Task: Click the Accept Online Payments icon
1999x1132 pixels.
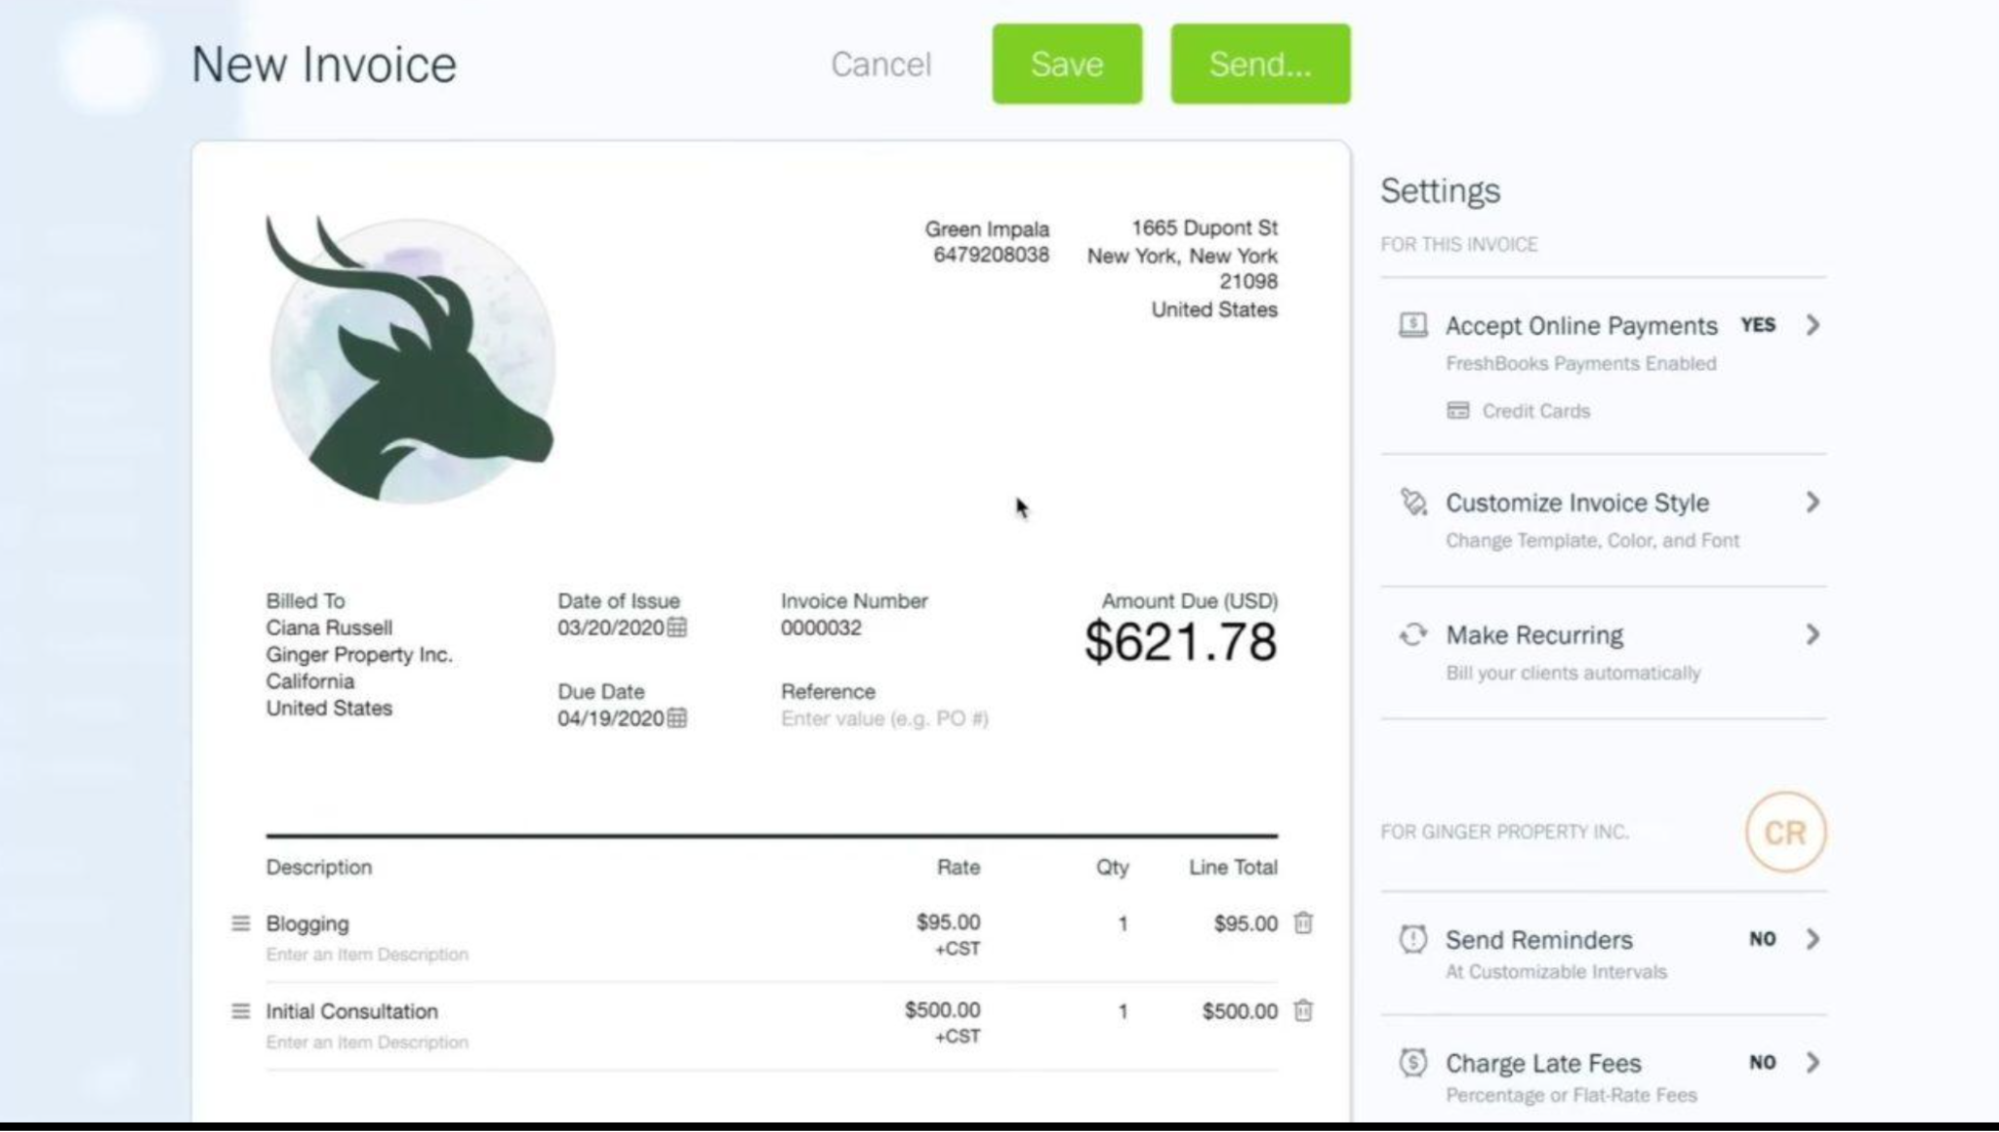Action: pos(1413,325)
